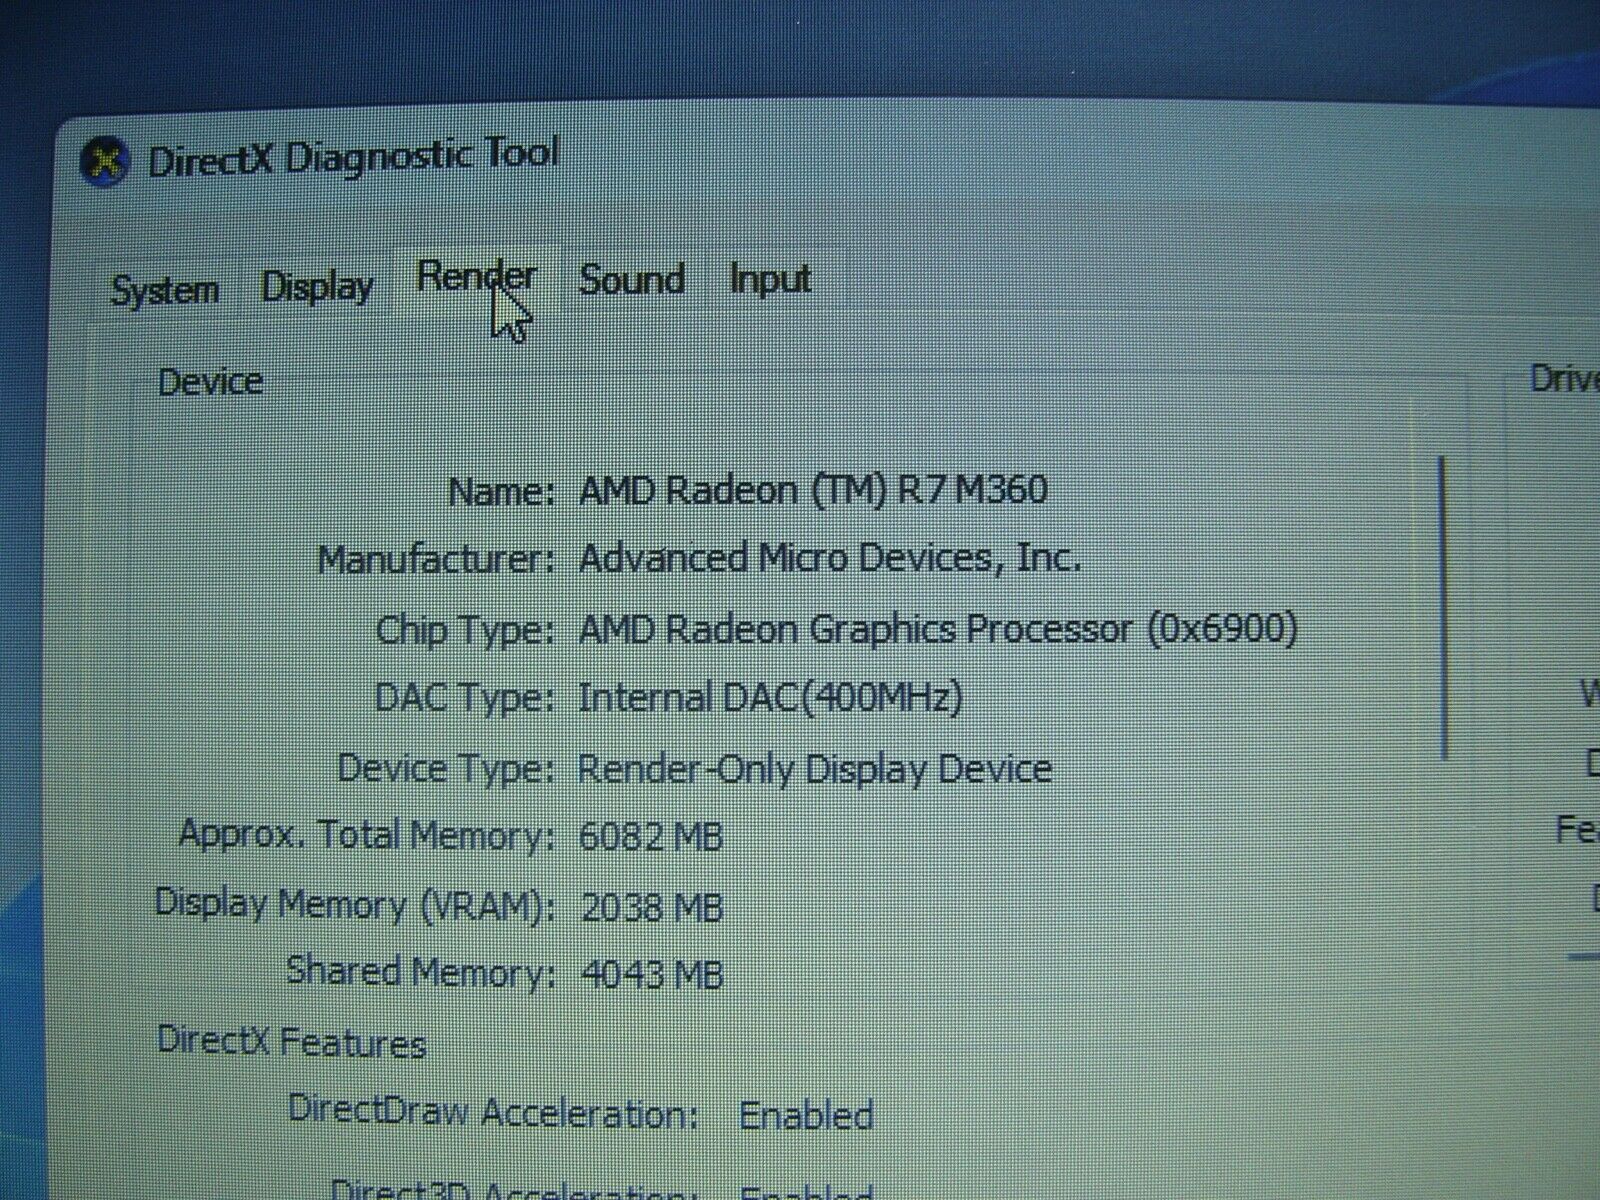1600x1200 pixels.
Task: Click the Name: field label
Action: [x=501, y=491]
